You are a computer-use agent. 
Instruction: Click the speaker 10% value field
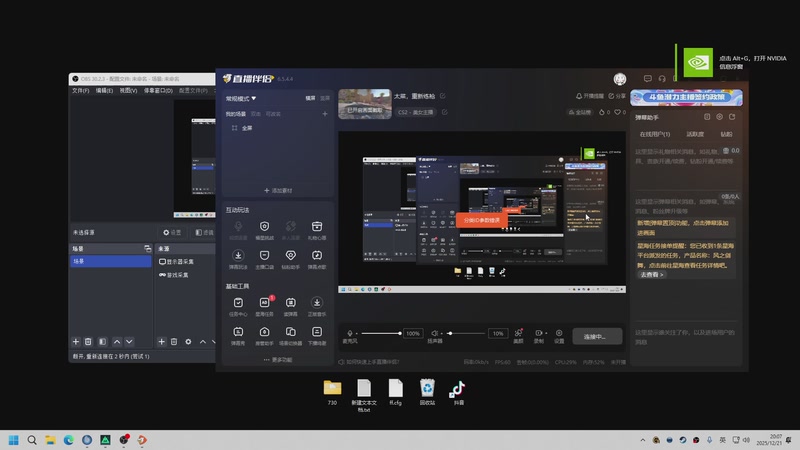tap(497, 333)
